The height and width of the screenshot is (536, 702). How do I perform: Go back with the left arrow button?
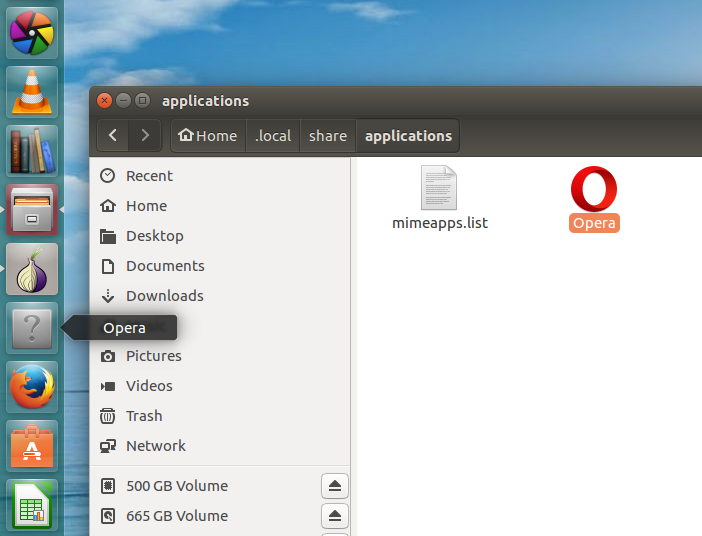113,135
